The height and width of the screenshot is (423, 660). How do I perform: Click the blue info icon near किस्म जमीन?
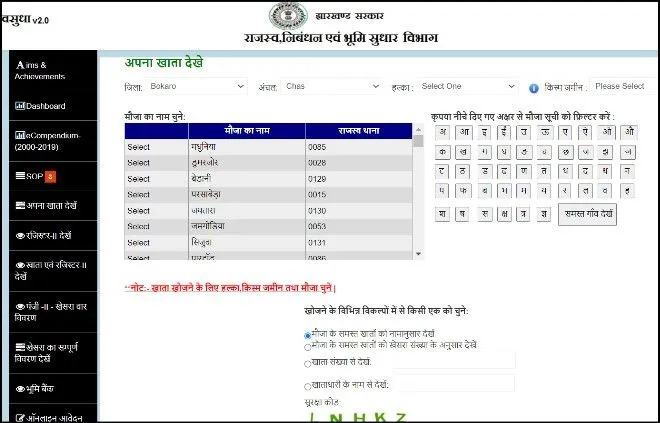click(x=534, y=88)
